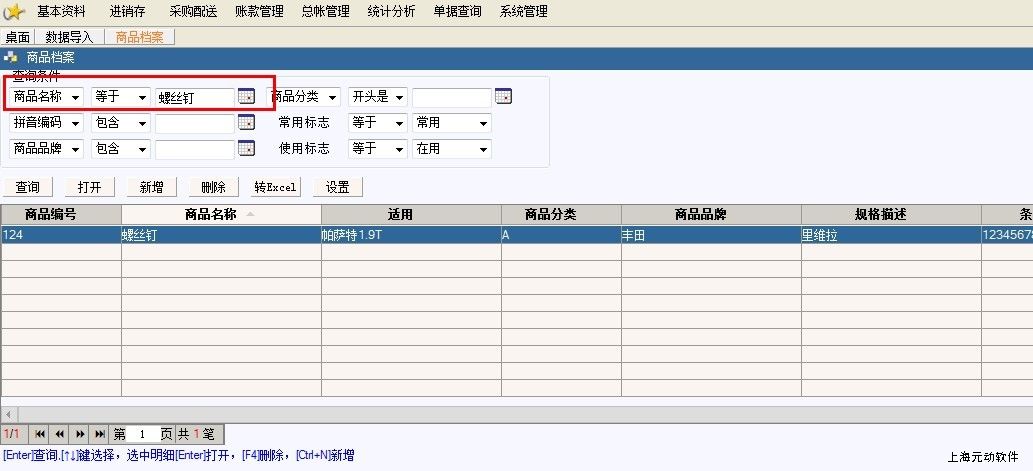Click the page number input field
Screen dimensions: 1033x471
point(143,434)
